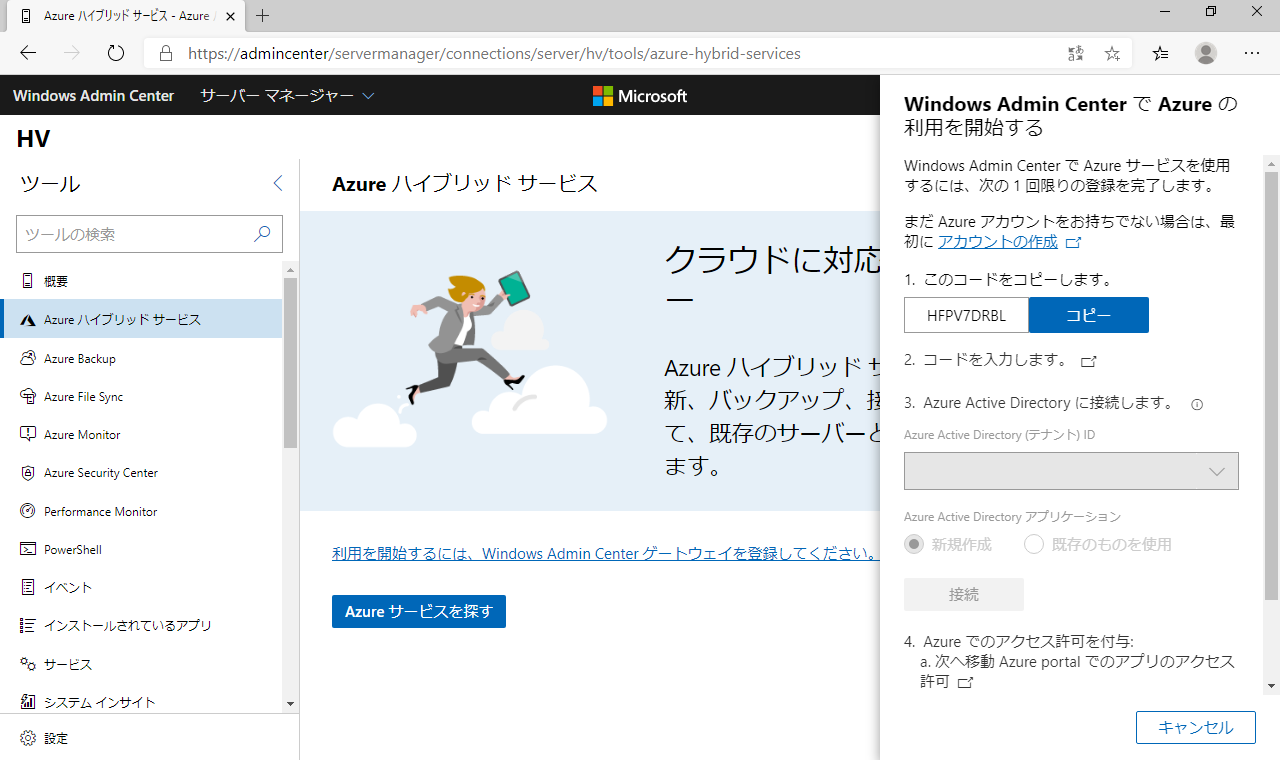Expand the サーバー マネージャー dropdown

[x=287, y=96]
